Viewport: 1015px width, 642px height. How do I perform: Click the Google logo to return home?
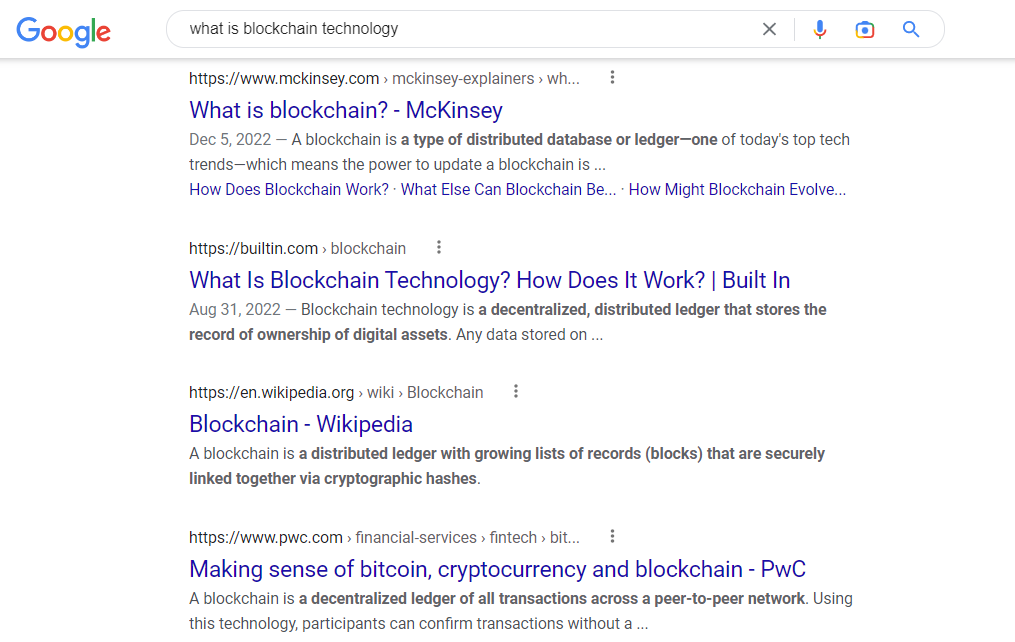[63, 31]
